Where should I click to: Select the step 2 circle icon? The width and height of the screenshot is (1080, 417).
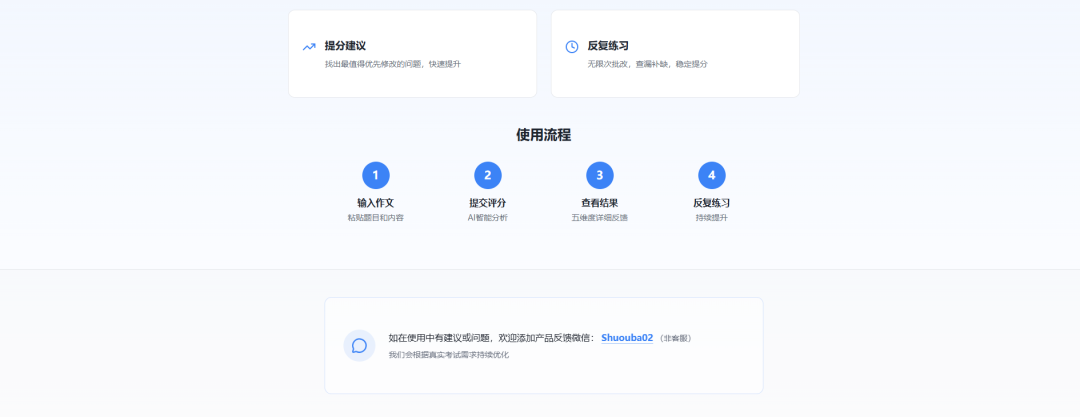tap(488, 175)
